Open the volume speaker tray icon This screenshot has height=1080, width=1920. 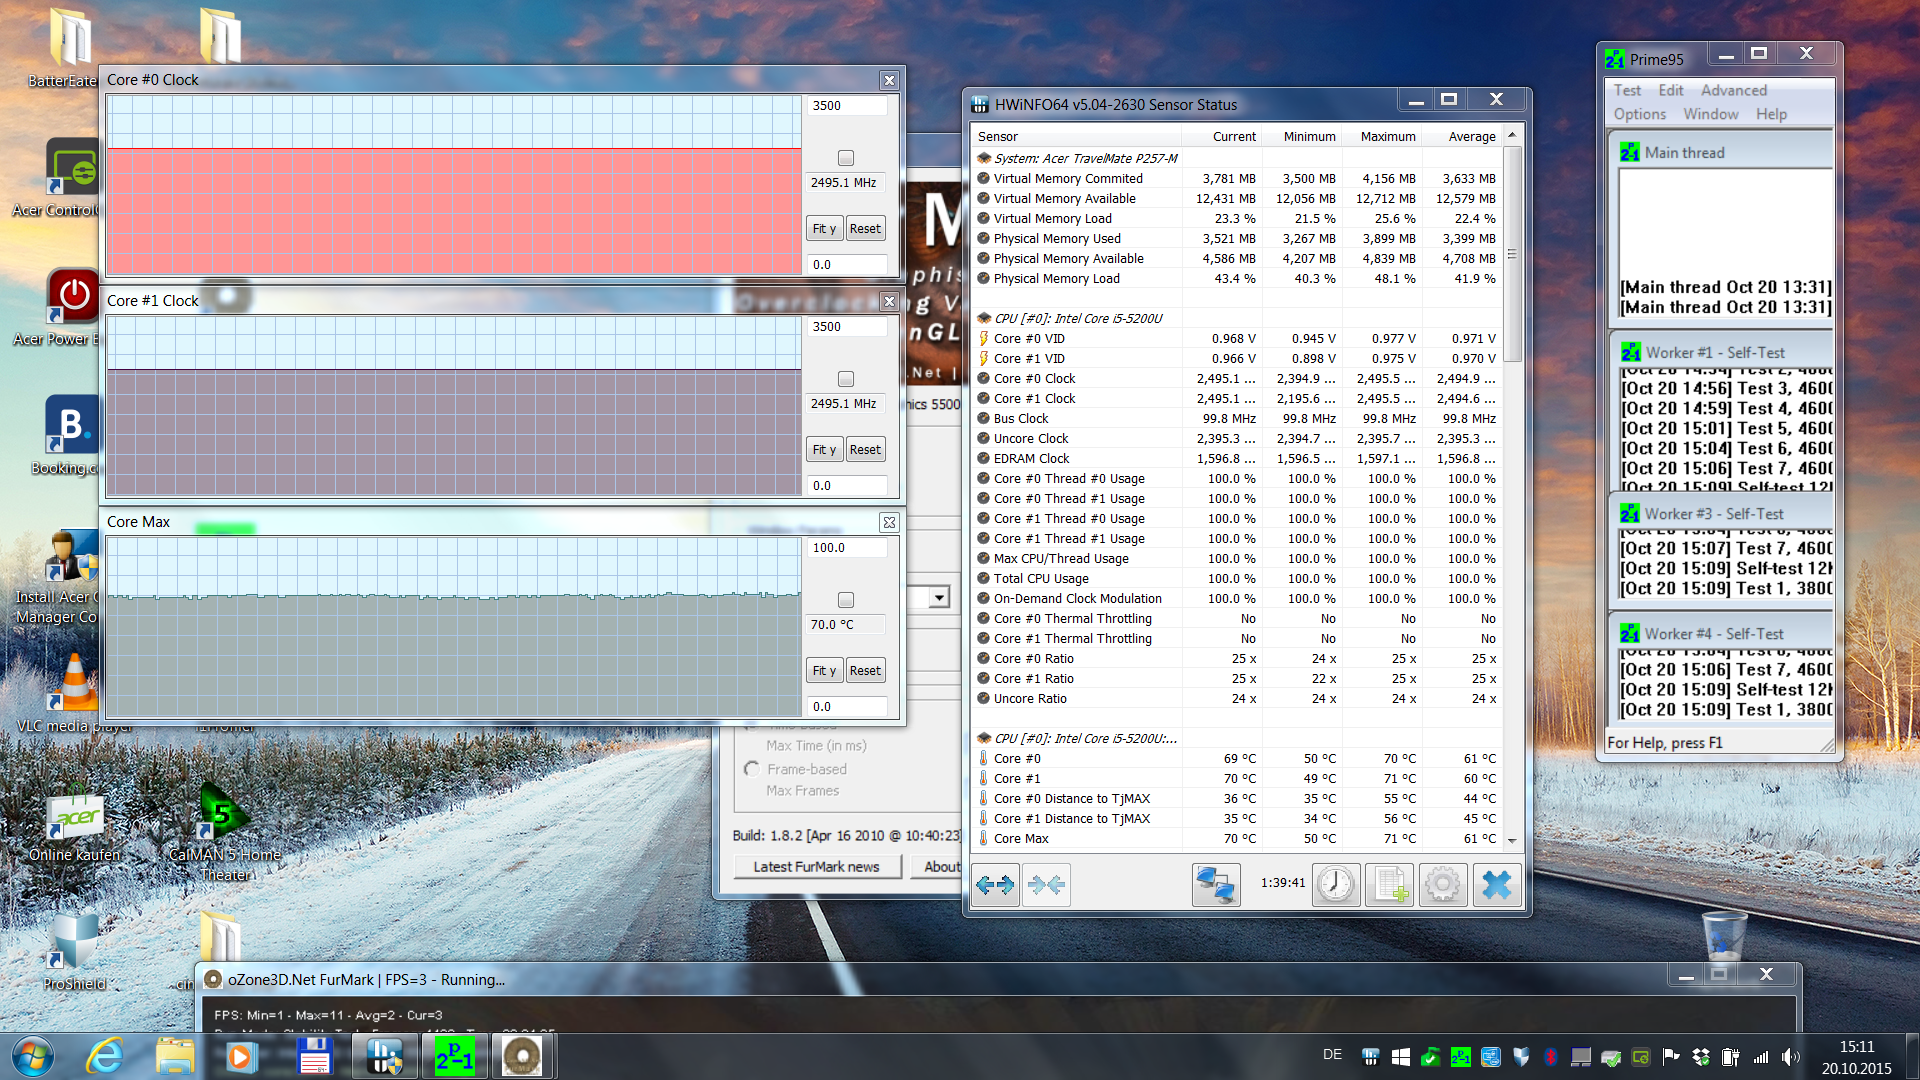[1790, 1056]
